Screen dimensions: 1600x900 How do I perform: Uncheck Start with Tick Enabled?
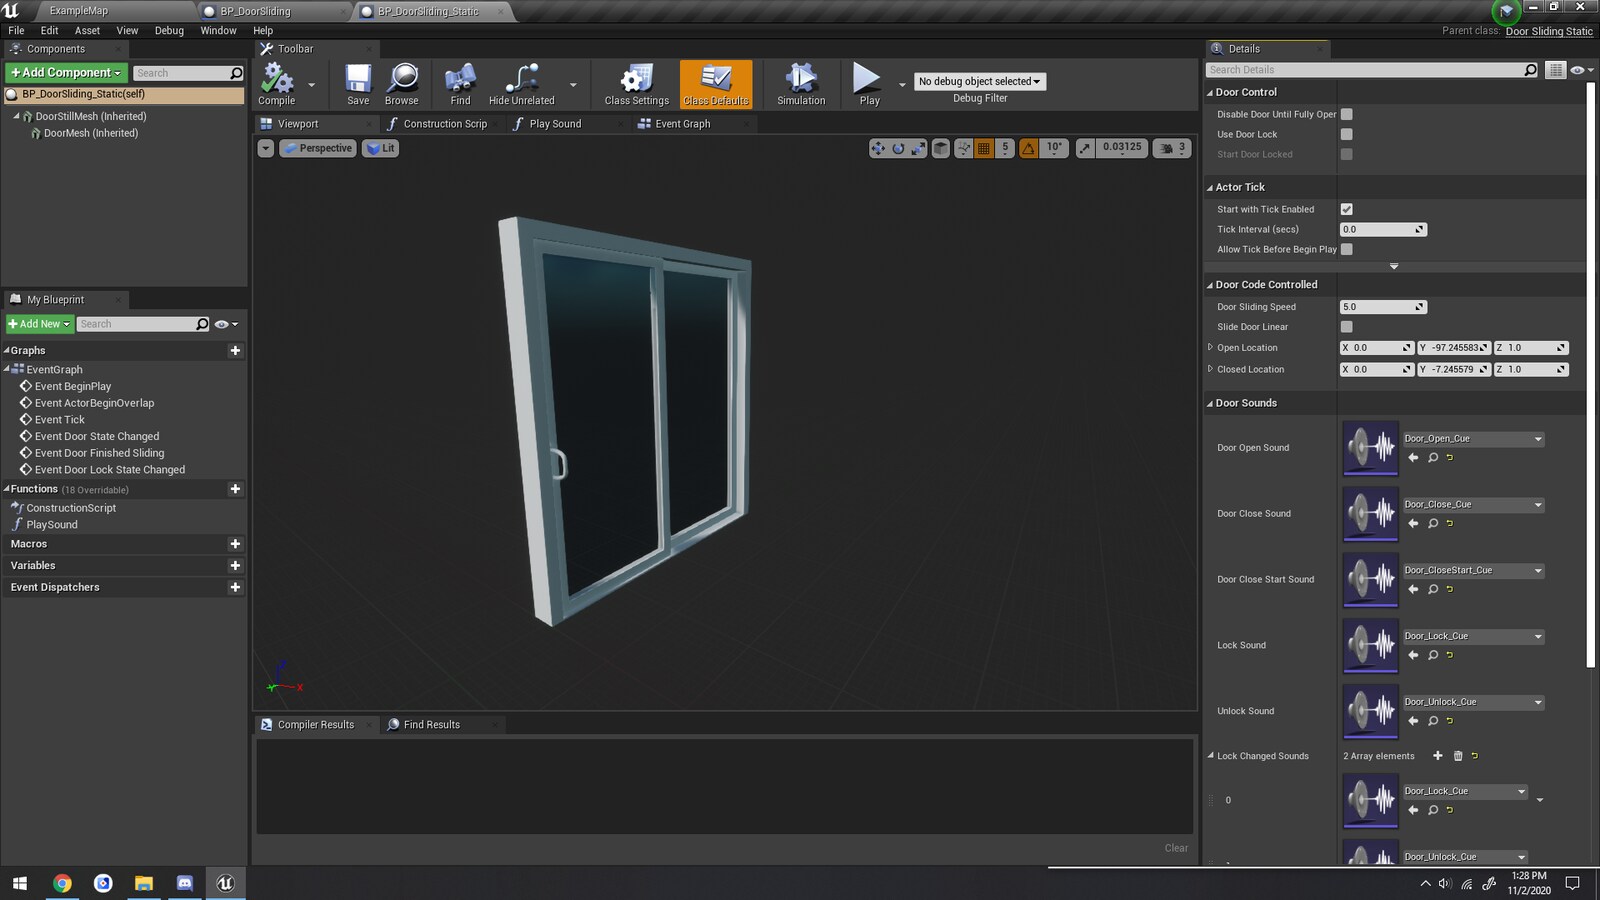(1346, 209)
